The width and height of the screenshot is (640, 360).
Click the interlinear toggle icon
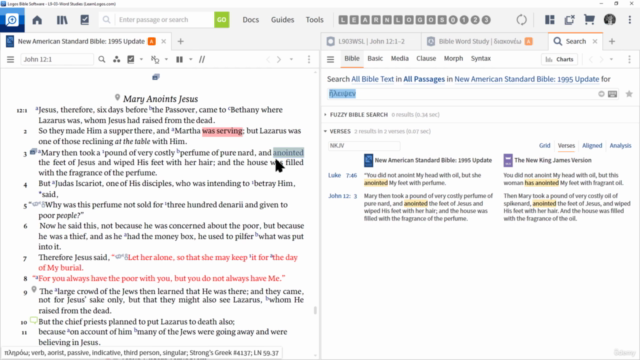coord(155,60)
